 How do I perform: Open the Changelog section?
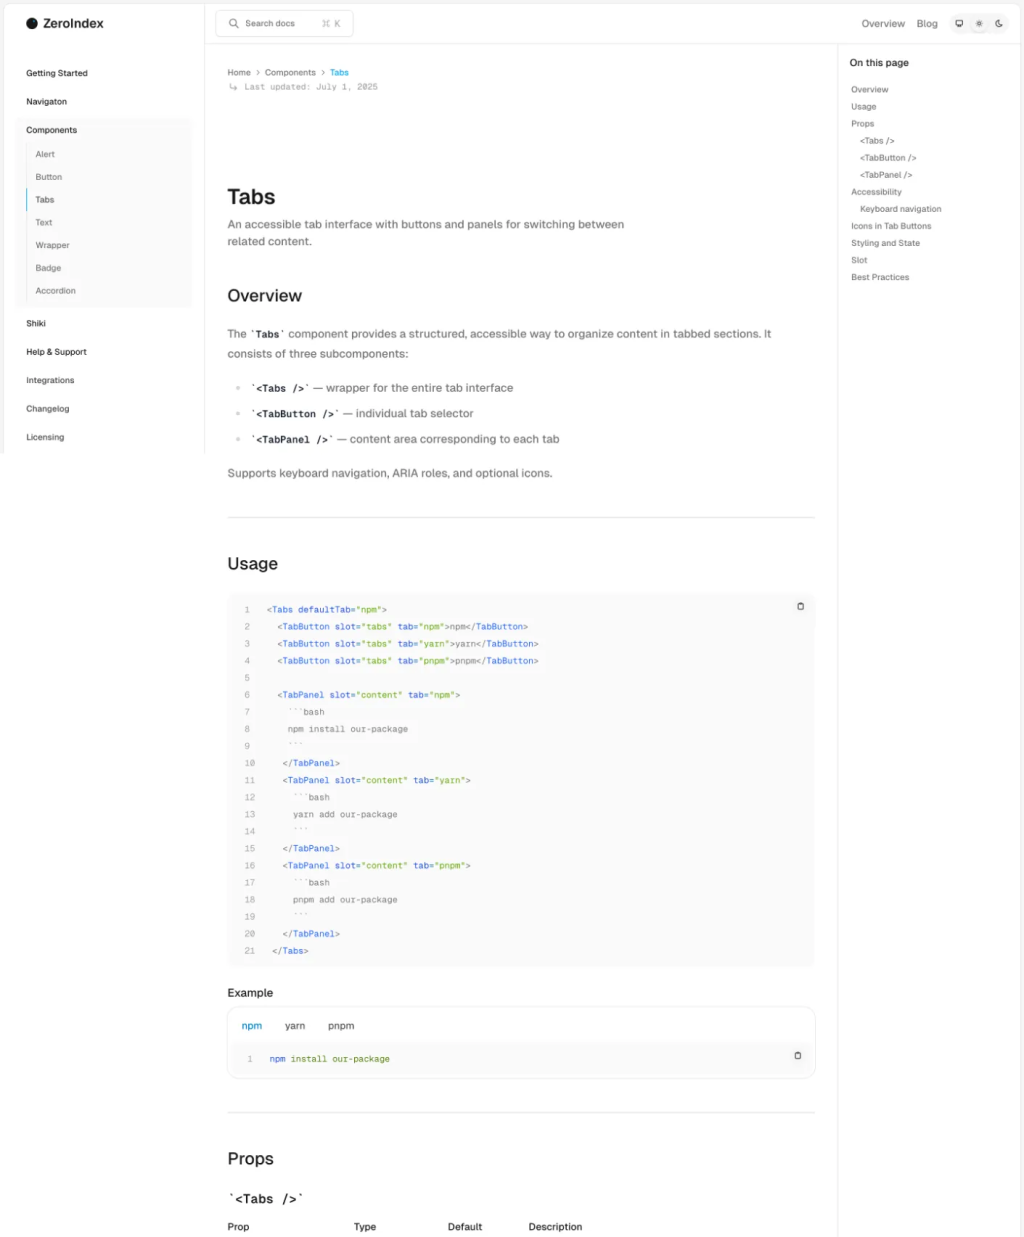[x=47, y=408]
